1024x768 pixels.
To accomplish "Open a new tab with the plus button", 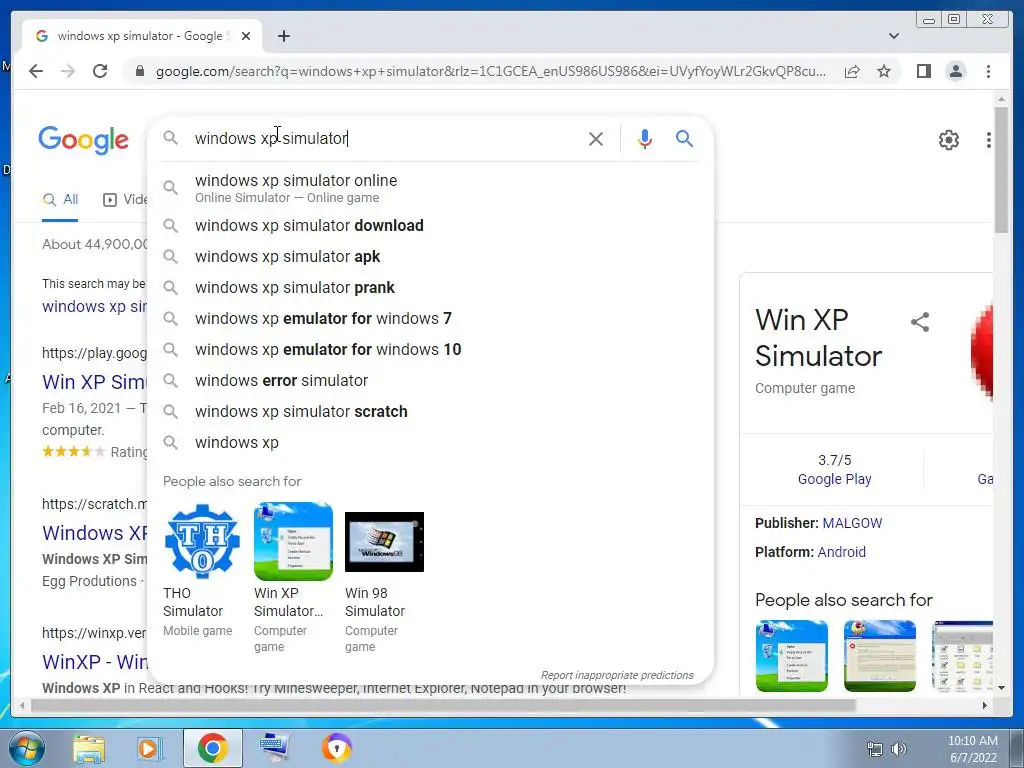I will 283,36.
